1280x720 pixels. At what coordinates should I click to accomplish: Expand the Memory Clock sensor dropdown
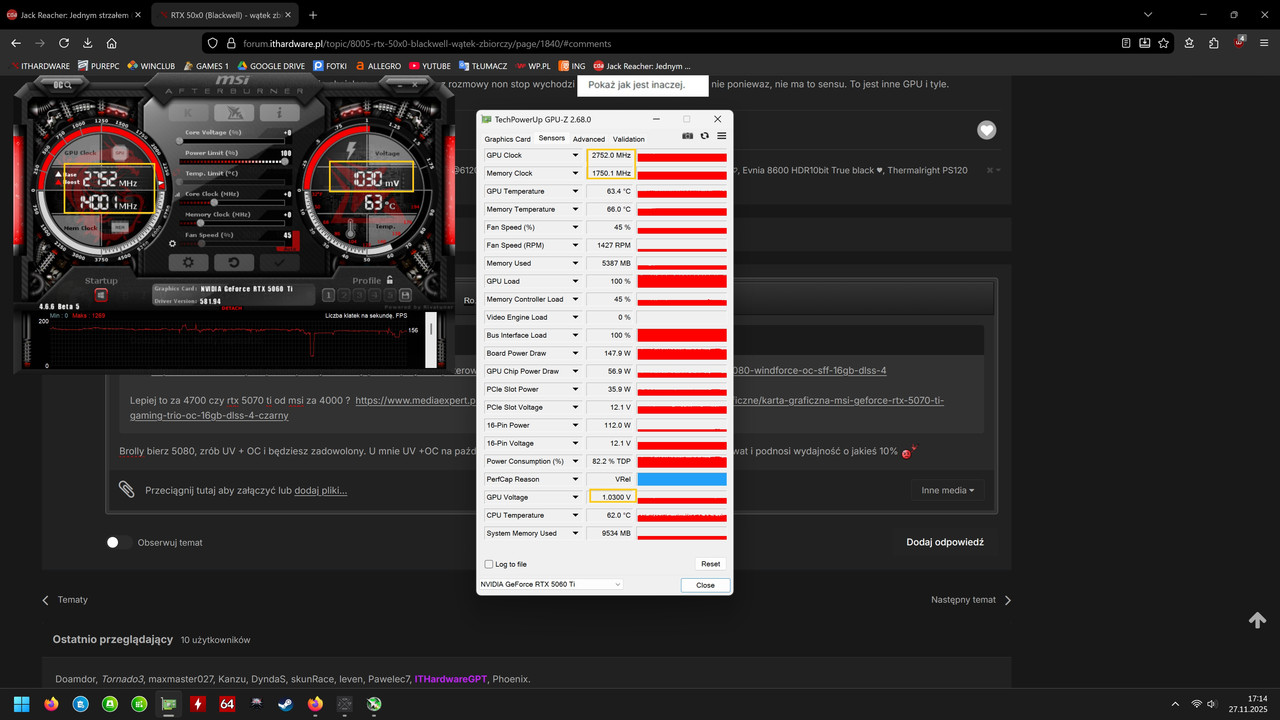(x=575, y=173)
